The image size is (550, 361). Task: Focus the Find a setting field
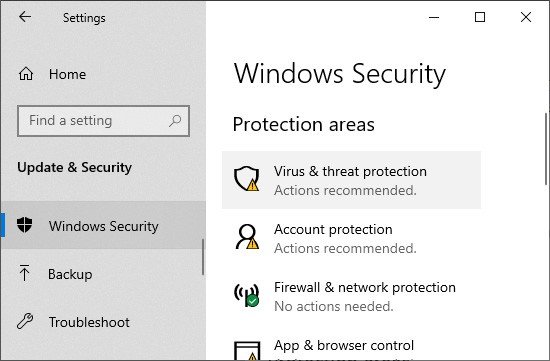(x=103, y=121)
